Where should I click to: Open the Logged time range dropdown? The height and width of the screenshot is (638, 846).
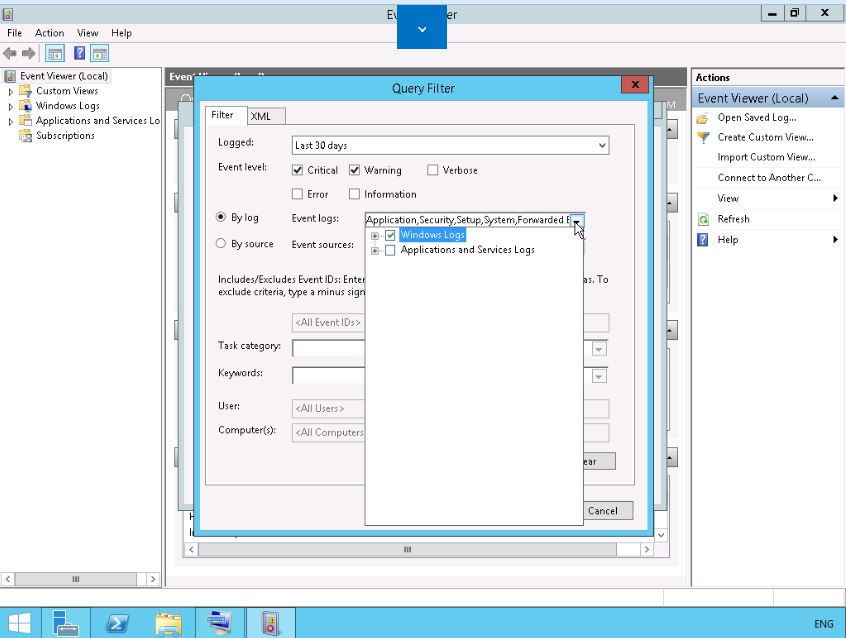pyautogui.click(x=602, y=145)
